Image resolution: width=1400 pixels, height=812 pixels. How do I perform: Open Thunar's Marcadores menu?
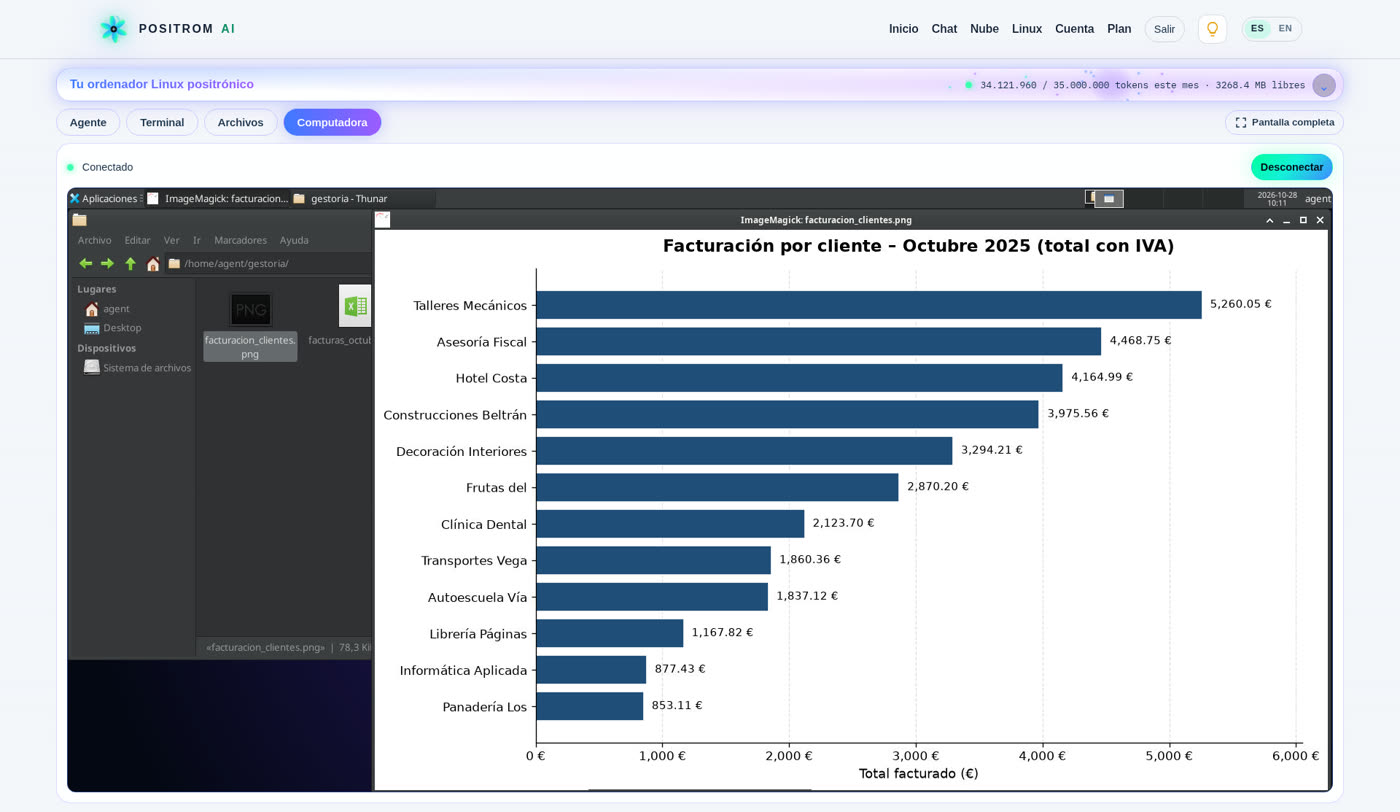(240, 240)
